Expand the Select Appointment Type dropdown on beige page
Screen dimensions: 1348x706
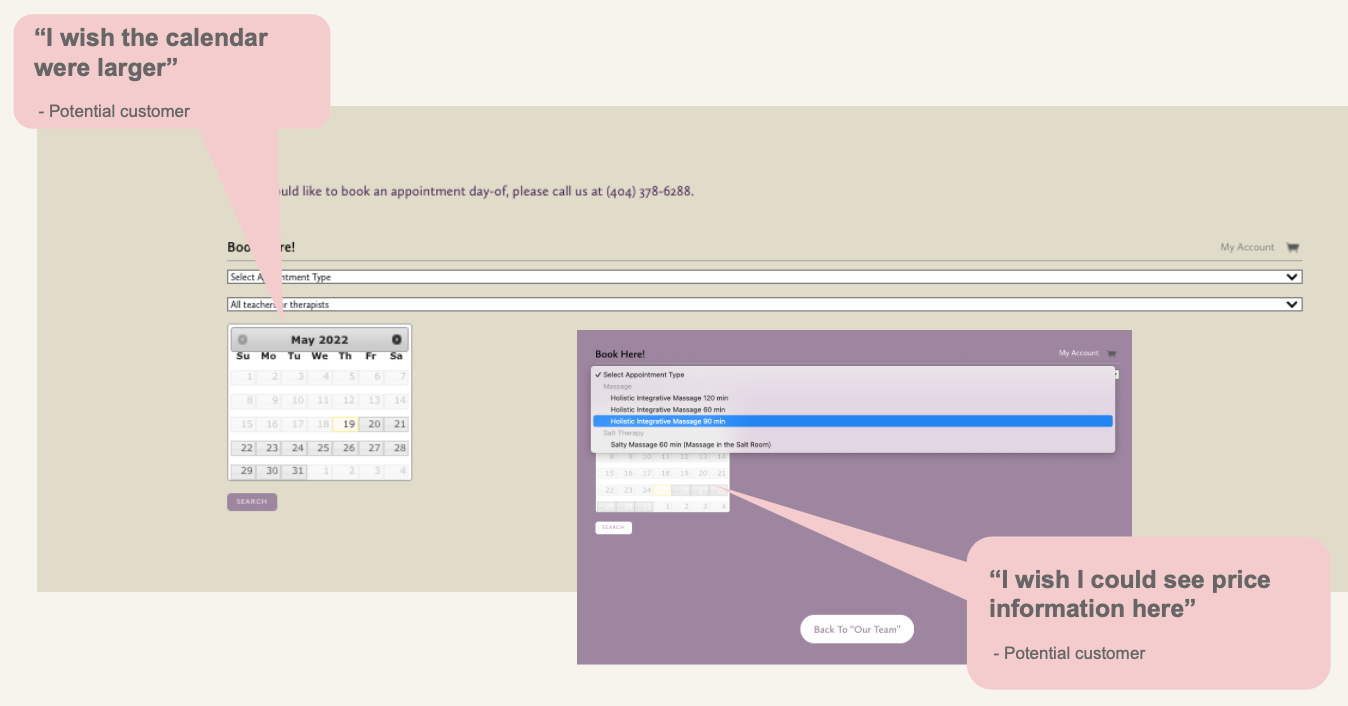[764, 277]
